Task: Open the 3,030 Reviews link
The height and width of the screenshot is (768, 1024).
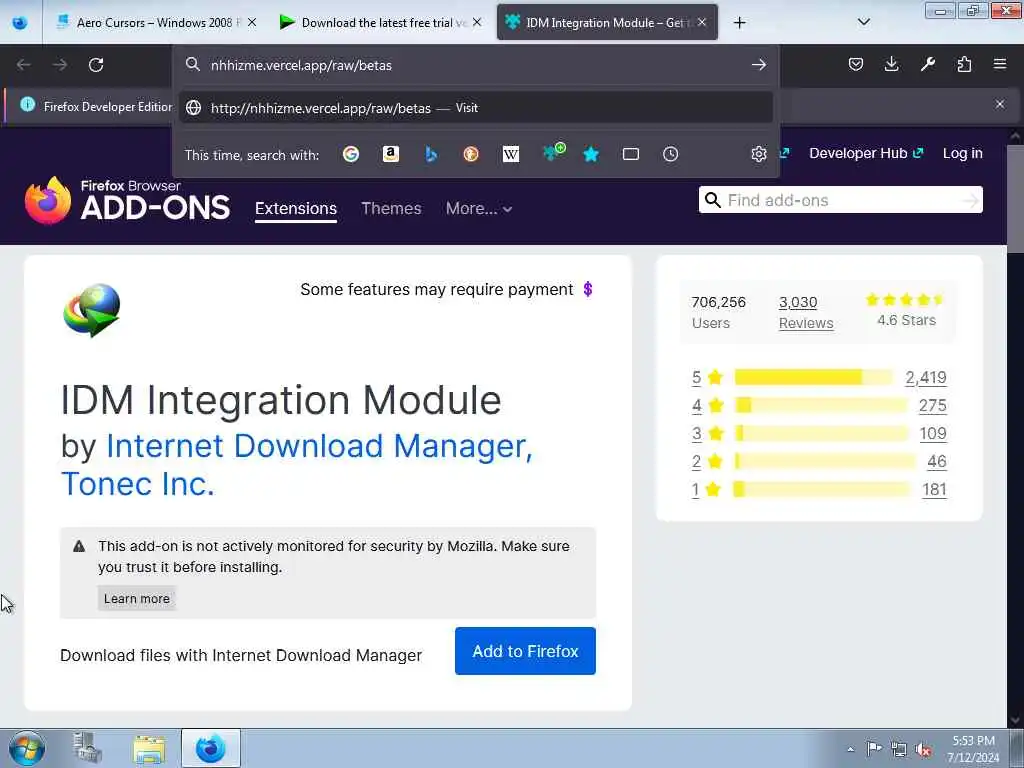Action: coord(806,313)
